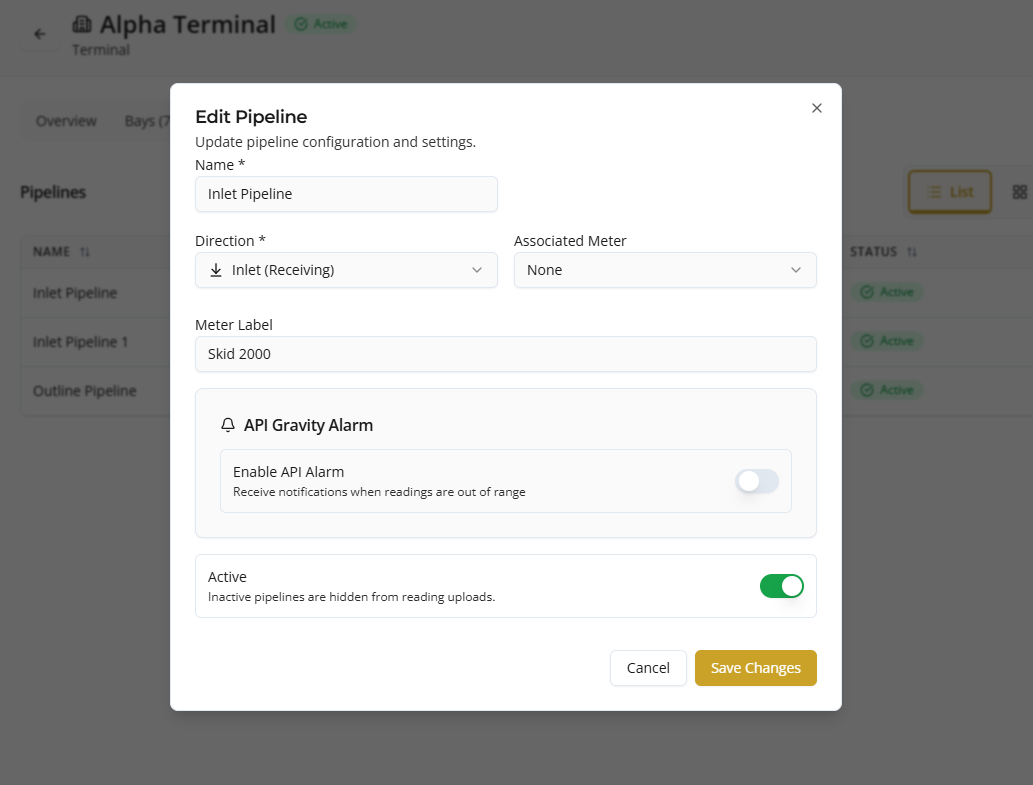Click the Enable API Alarm label
The width and height of the screenshot is (1033, 785).
(x=289, y=472)
